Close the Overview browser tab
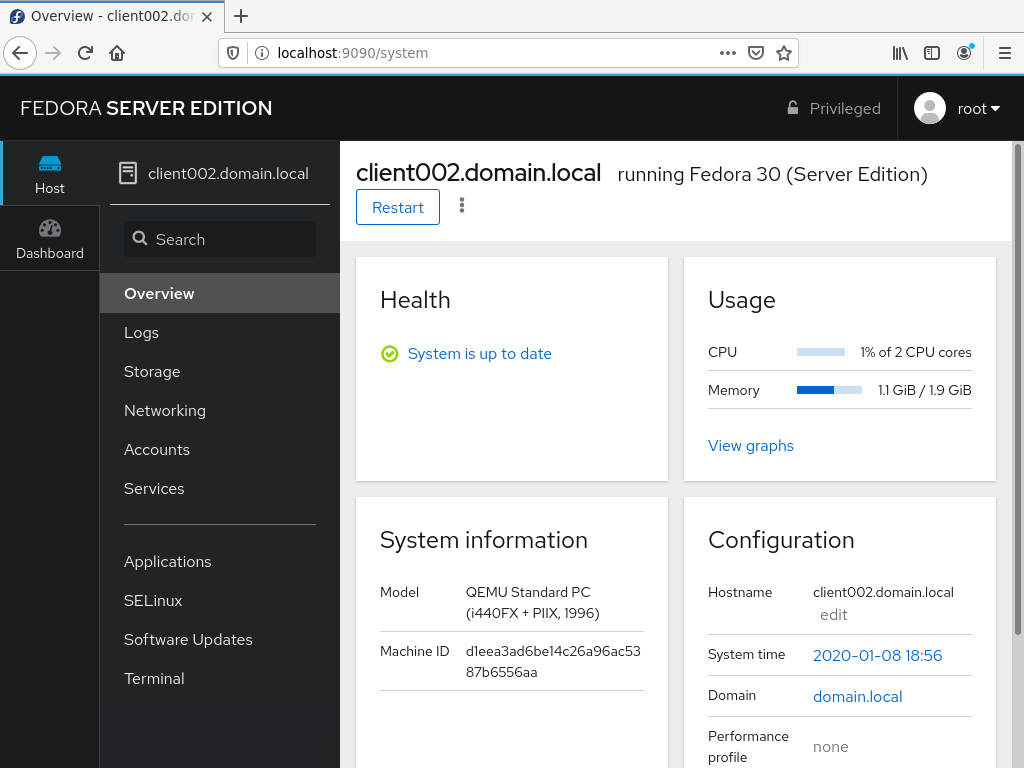This screenshot has height=768, width=1024. [x=207, y=17]
